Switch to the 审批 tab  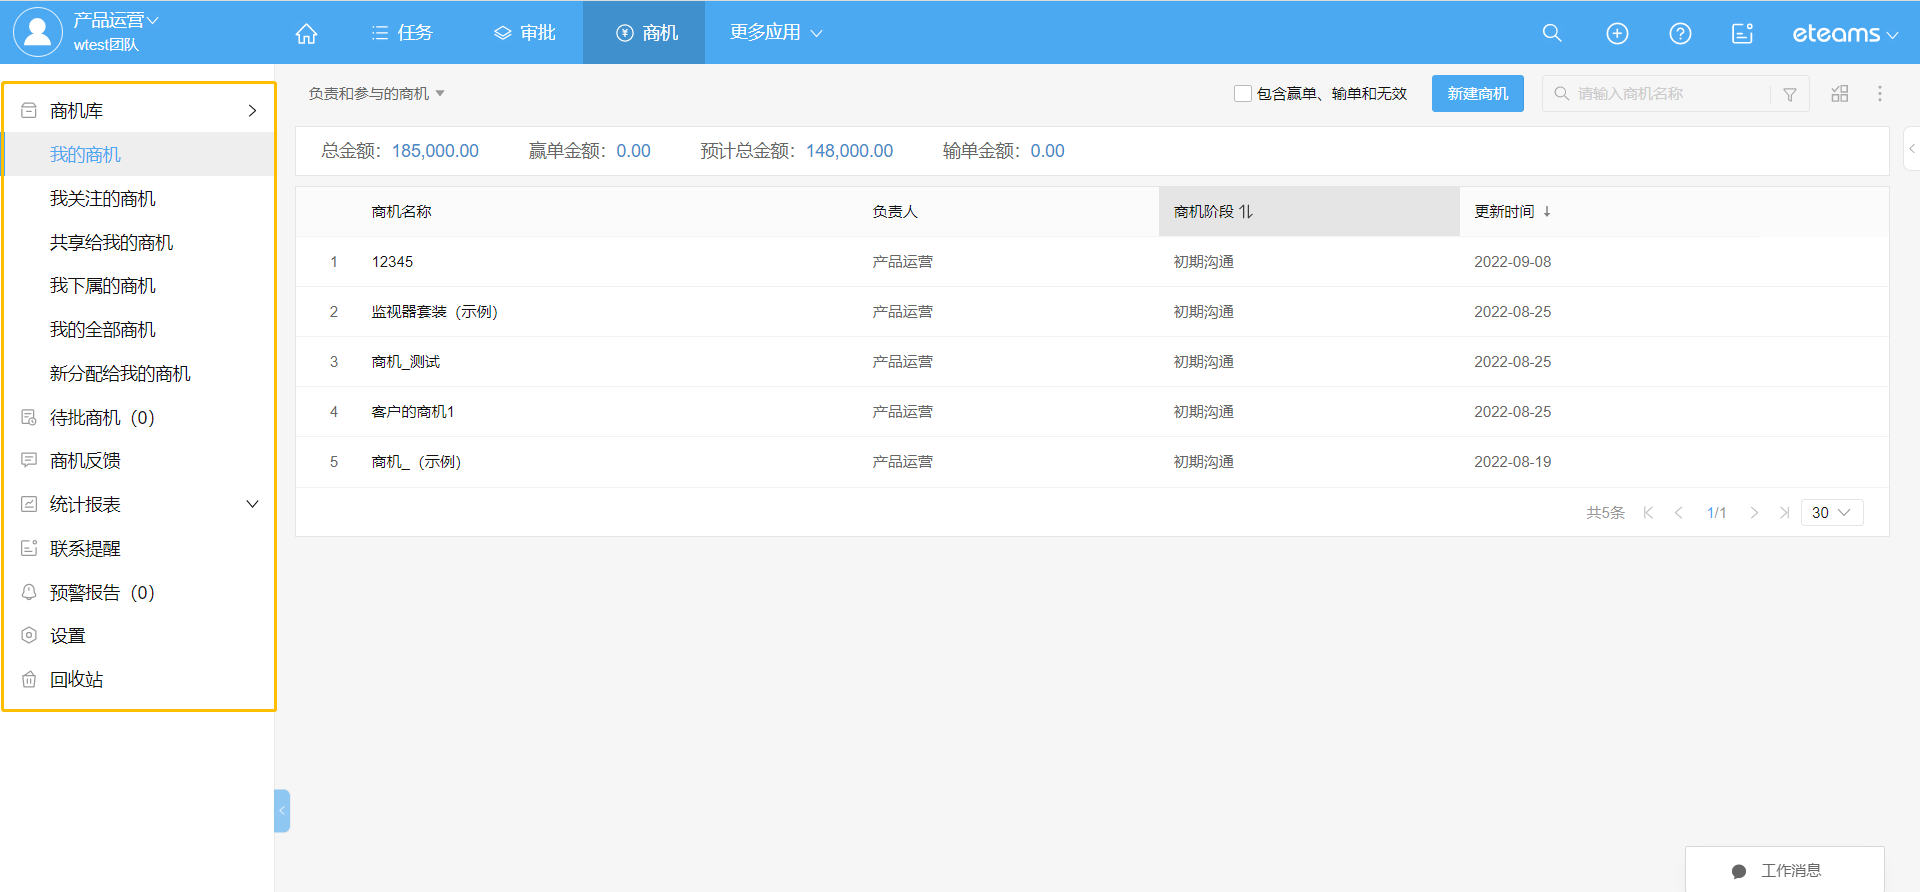coord(525,33)
